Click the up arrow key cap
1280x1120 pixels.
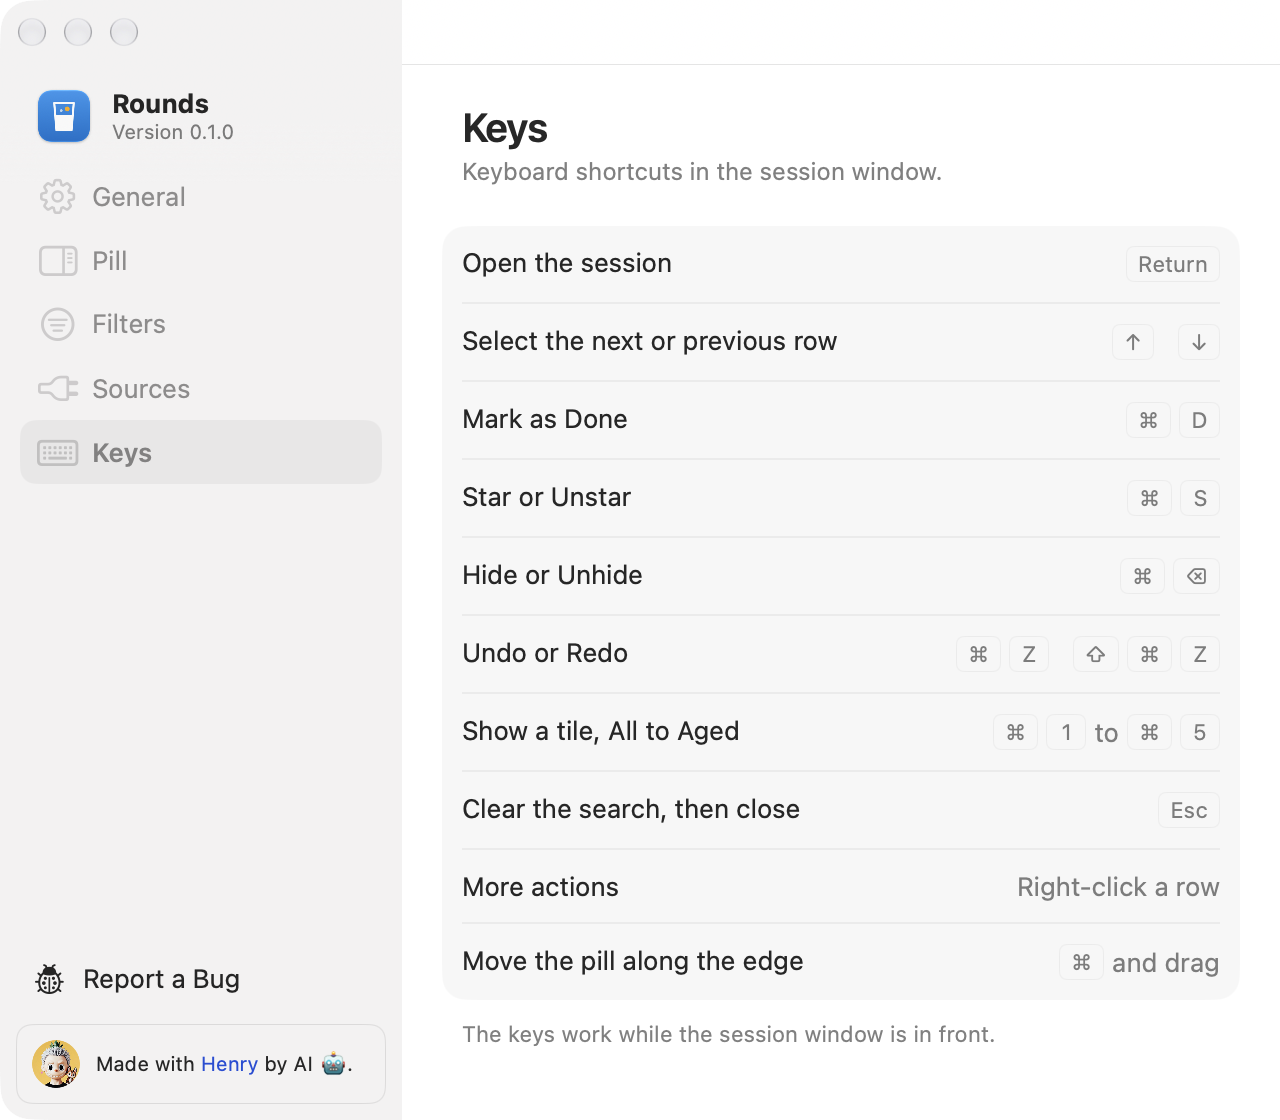(x=1133, y=342)
